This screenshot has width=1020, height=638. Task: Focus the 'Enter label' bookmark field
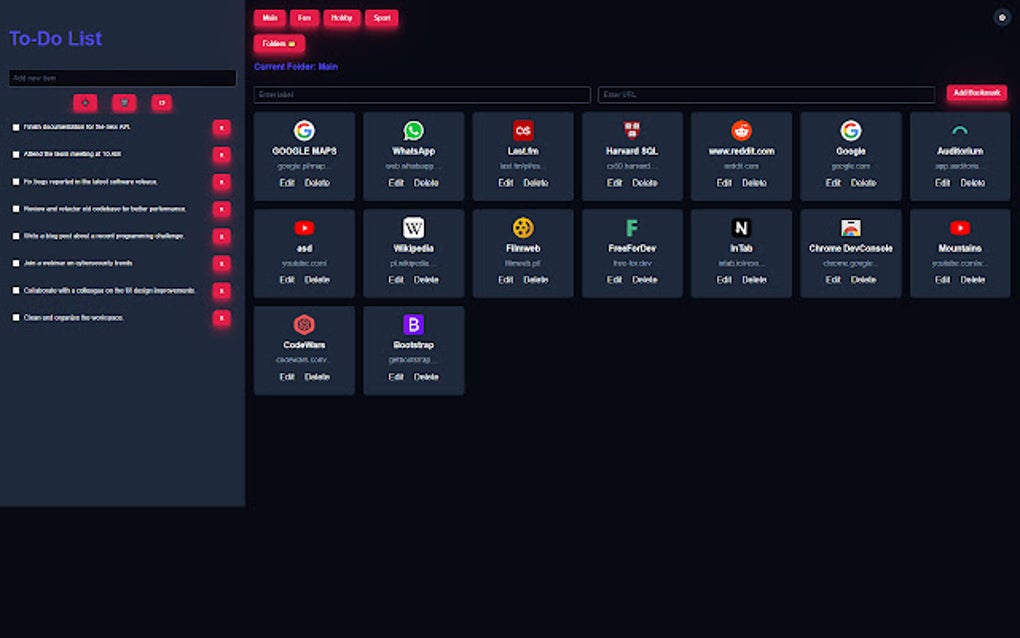point(422,95)
